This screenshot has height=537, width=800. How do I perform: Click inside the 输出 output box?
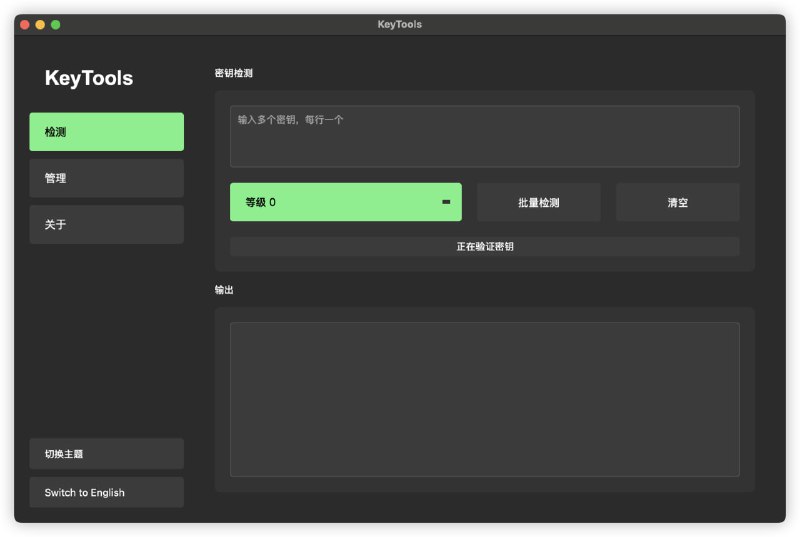(485, 399)
